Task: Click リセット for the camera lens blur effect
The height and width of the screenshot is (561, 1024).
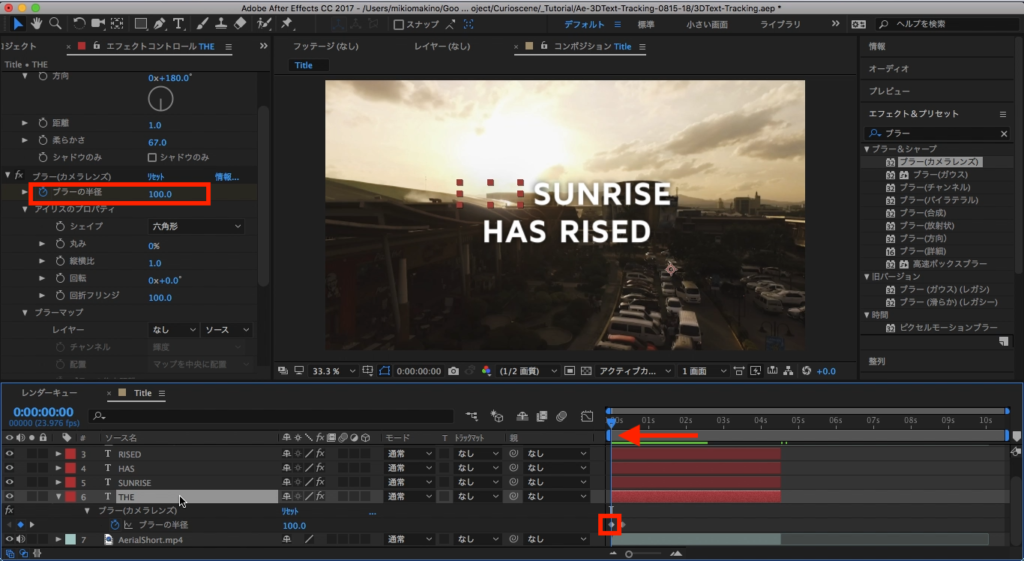Action: (x=155, y=176)
